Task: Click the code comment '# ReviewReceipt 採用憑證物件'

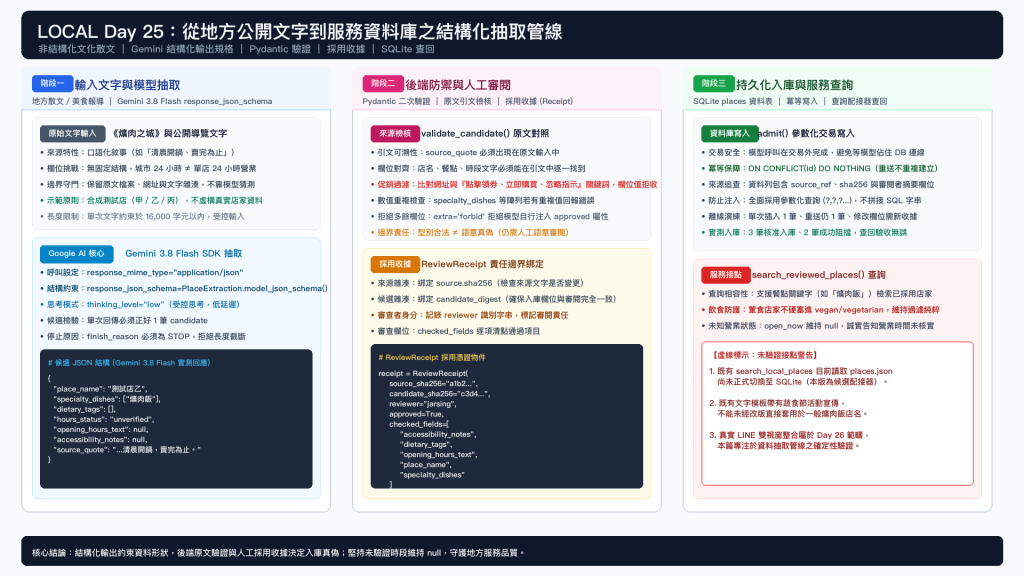Action: (x=432, y=358)
